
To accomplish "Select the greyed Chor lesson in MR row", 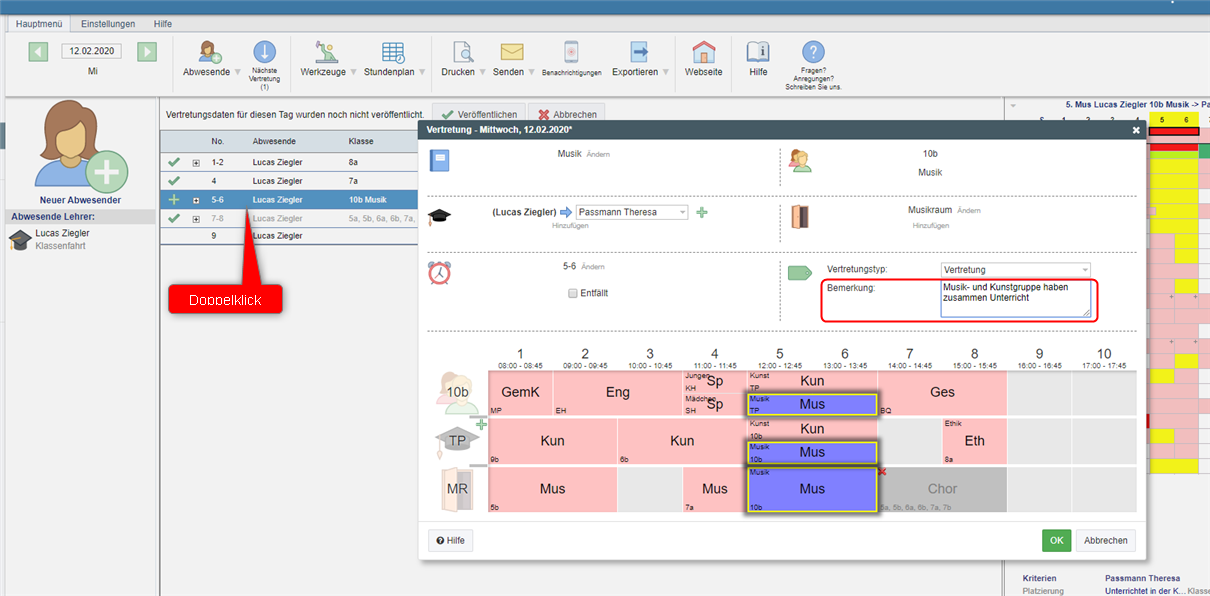I will [942, 489].
